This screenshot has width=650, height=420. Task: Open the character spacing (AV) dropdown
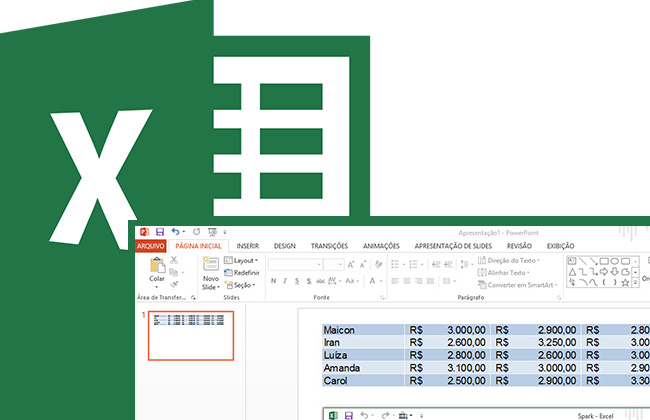(x=334, y=281)
